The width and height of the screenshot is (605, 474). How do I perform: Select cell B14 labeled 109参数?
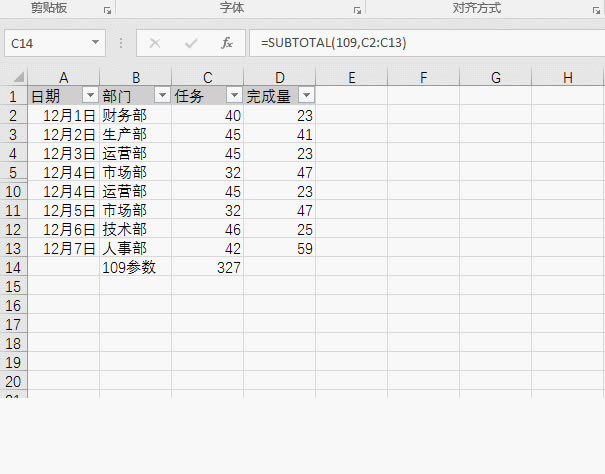135,267
